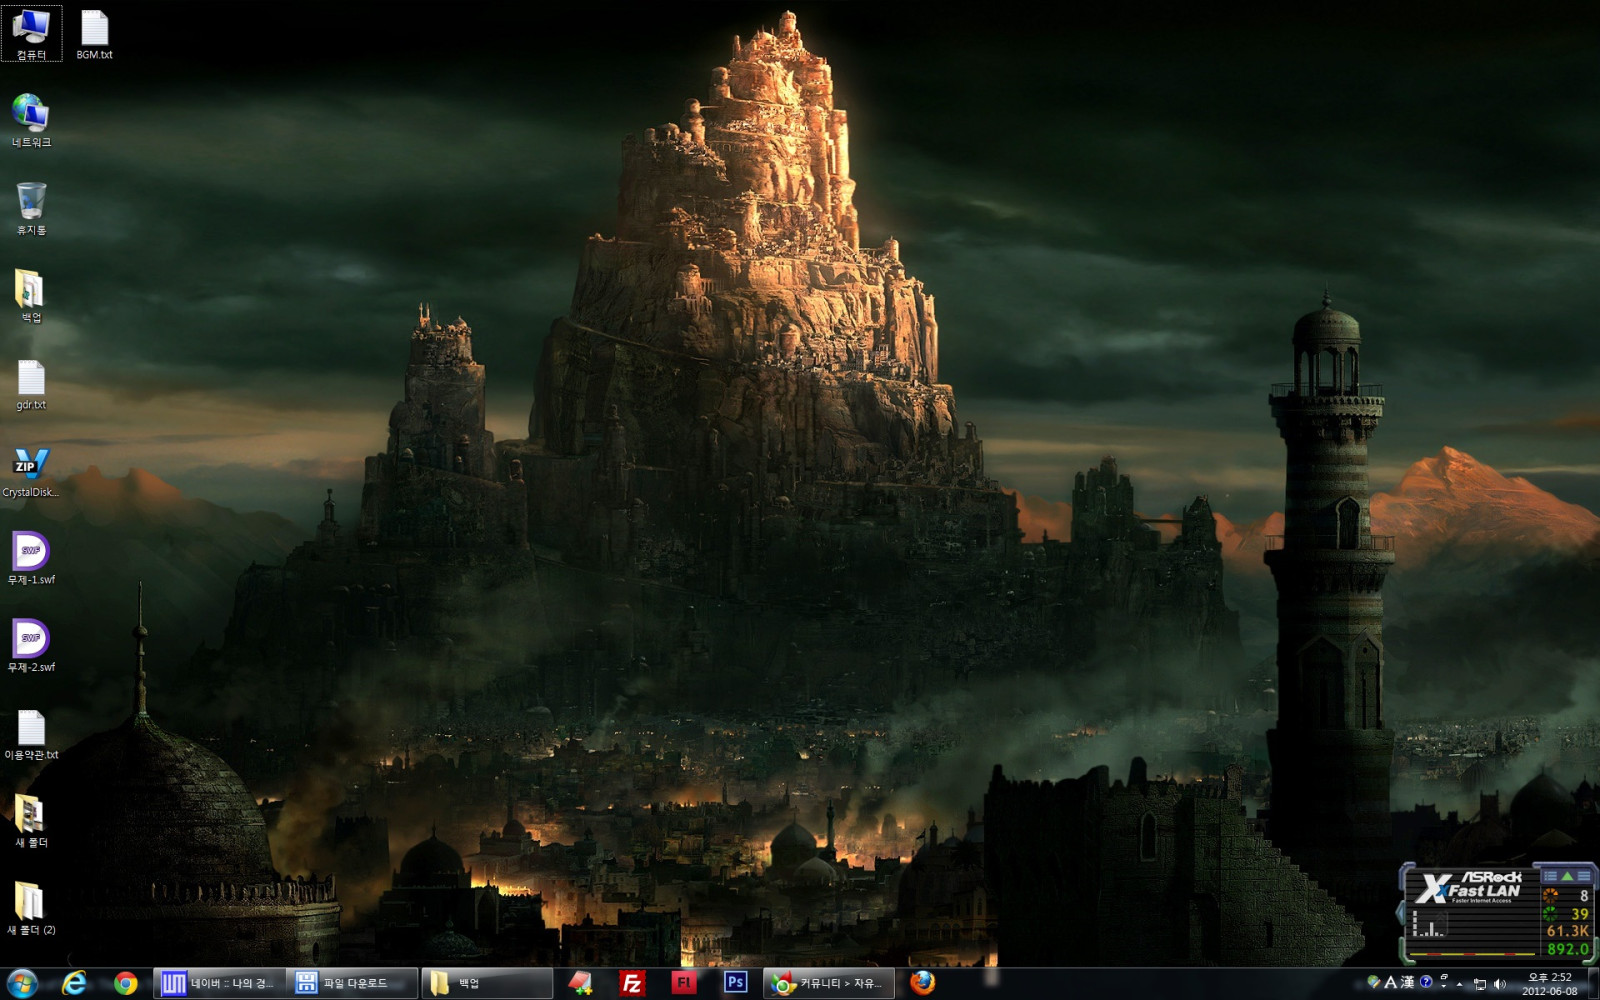Open Internet Explorer from the taskbar
Viewport: 1600px width, 1000px height.
click(74, 983)
